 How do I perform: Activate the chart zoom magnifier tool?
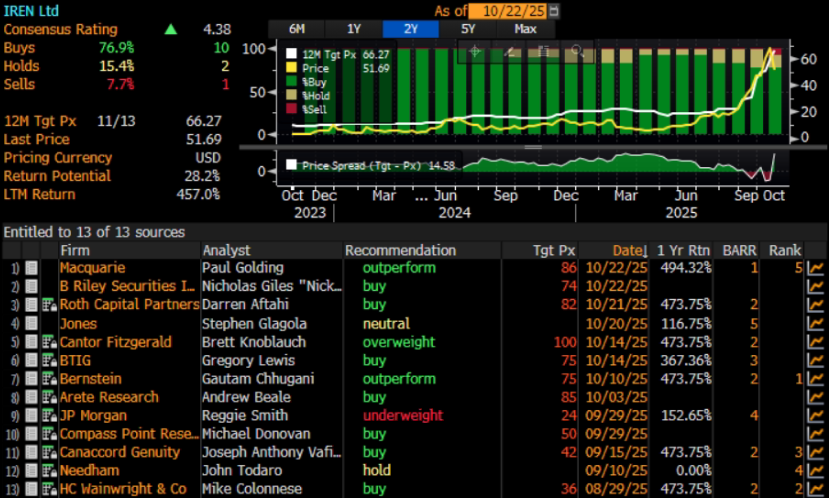pos(577,51)
